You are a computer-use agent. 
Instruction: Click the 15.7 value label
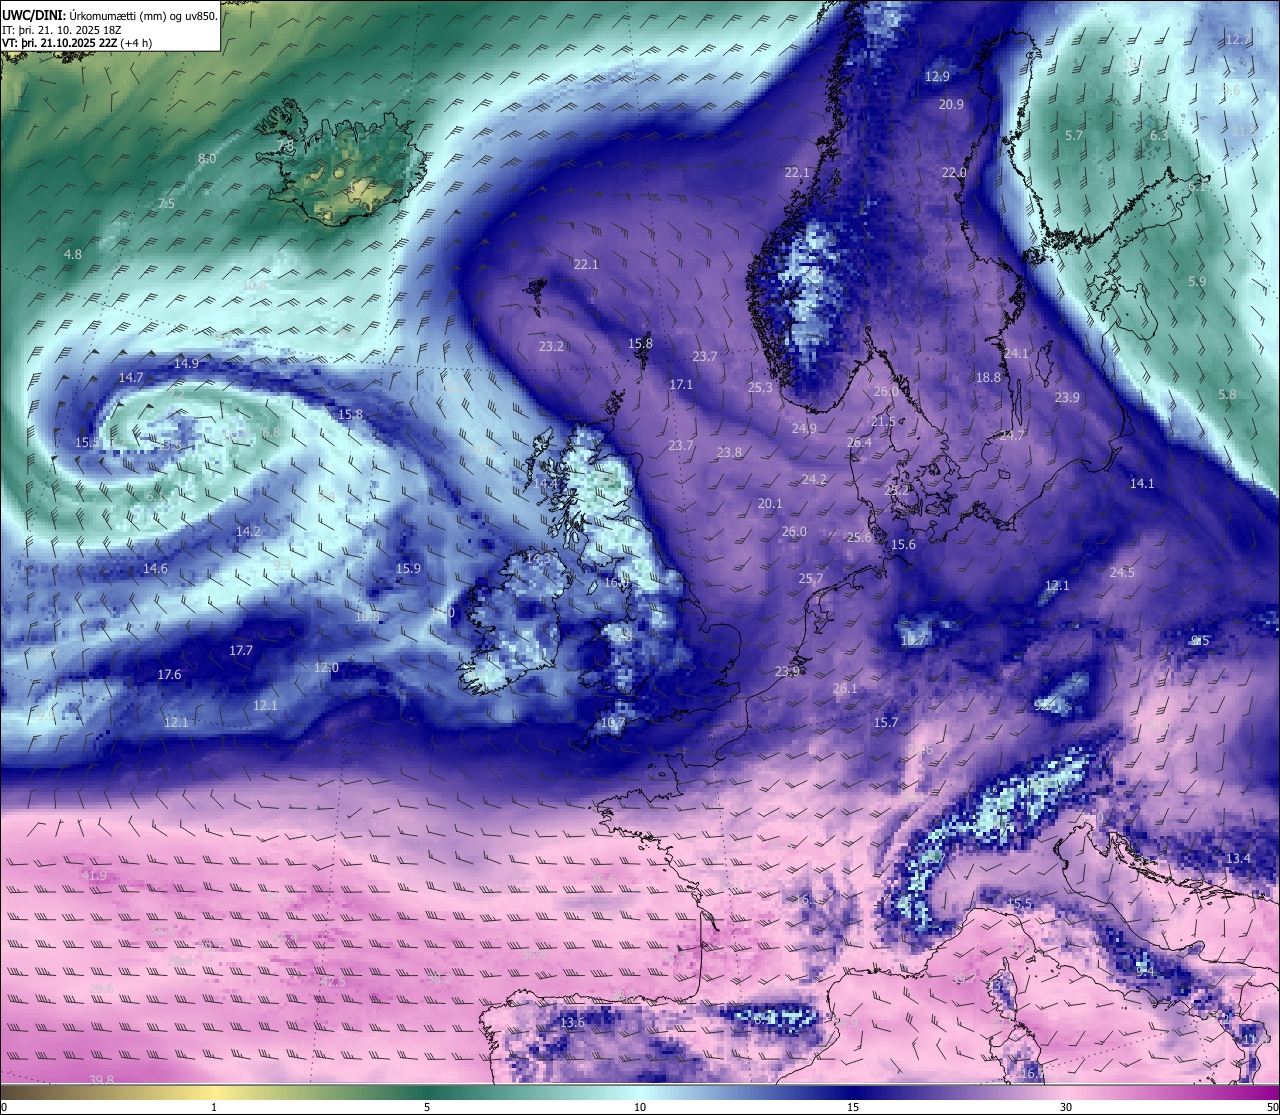pyautogui.click(x=886, y=723)
